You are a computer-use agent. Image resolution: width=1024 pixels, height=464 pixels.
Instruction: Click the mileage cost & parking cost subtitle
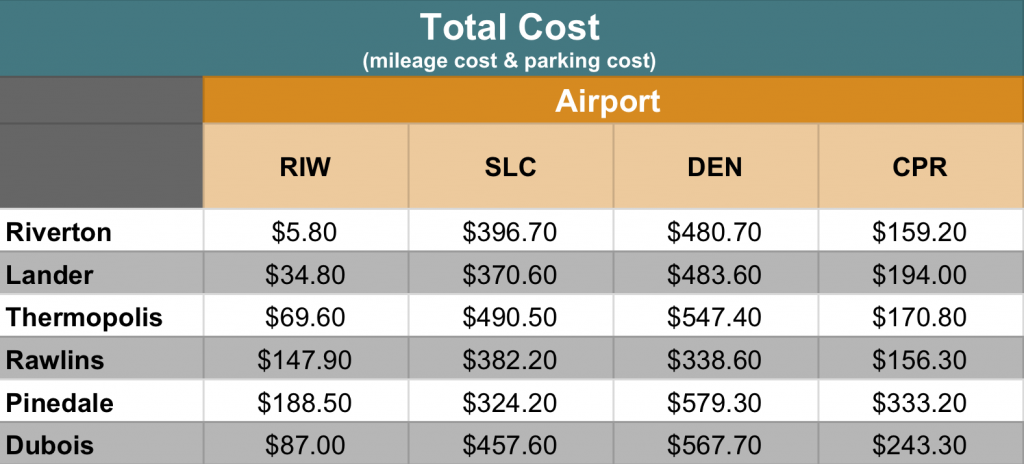pos(509,61)
